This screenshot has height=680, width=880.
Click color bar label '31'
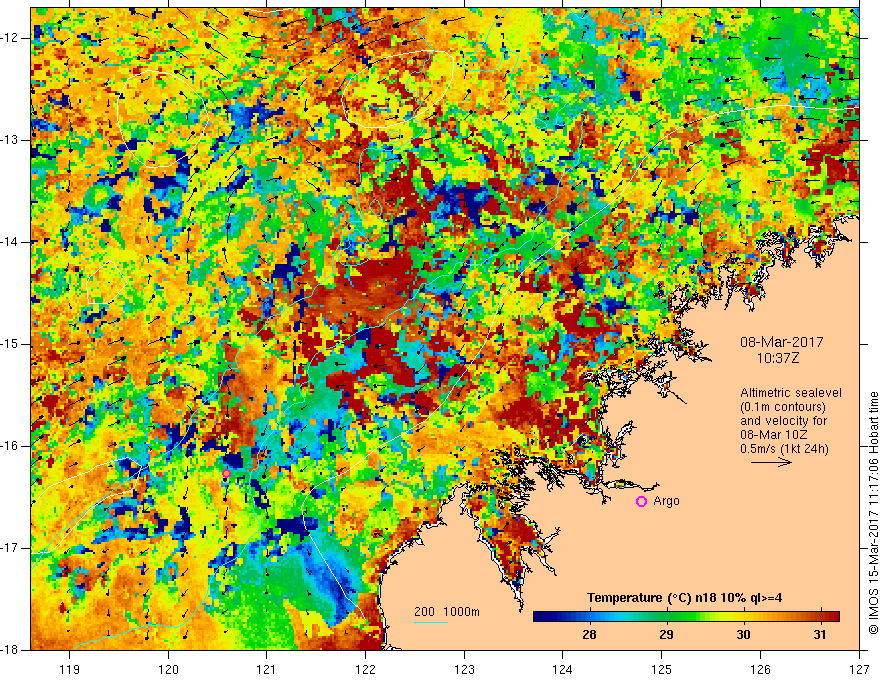tap(820, 635)
